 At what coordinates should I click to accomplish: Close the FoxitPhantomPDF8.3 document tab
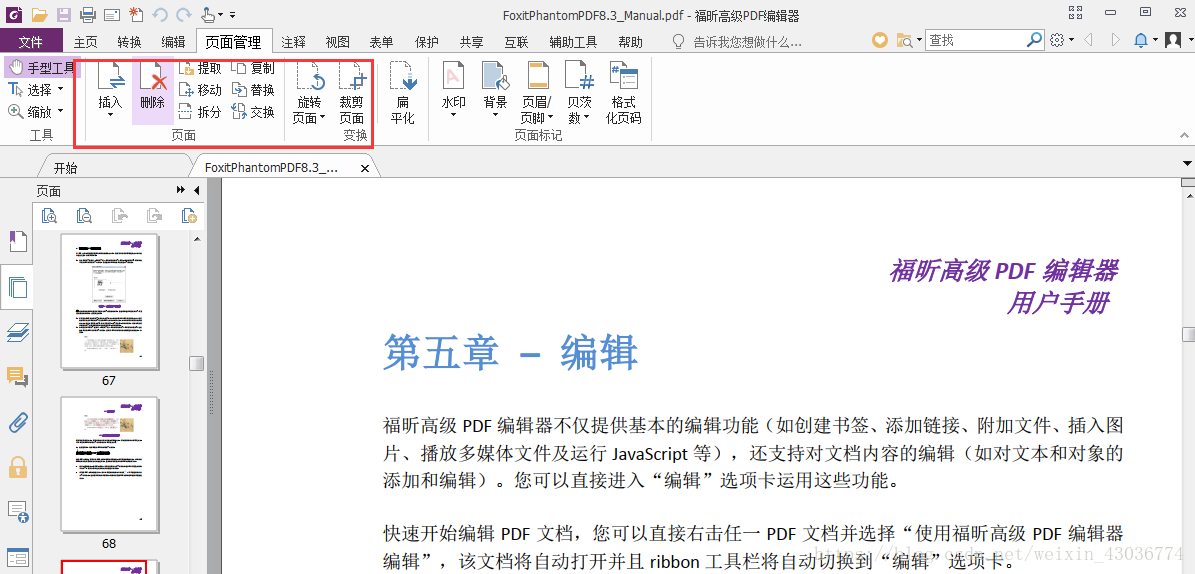coord(364,168)
